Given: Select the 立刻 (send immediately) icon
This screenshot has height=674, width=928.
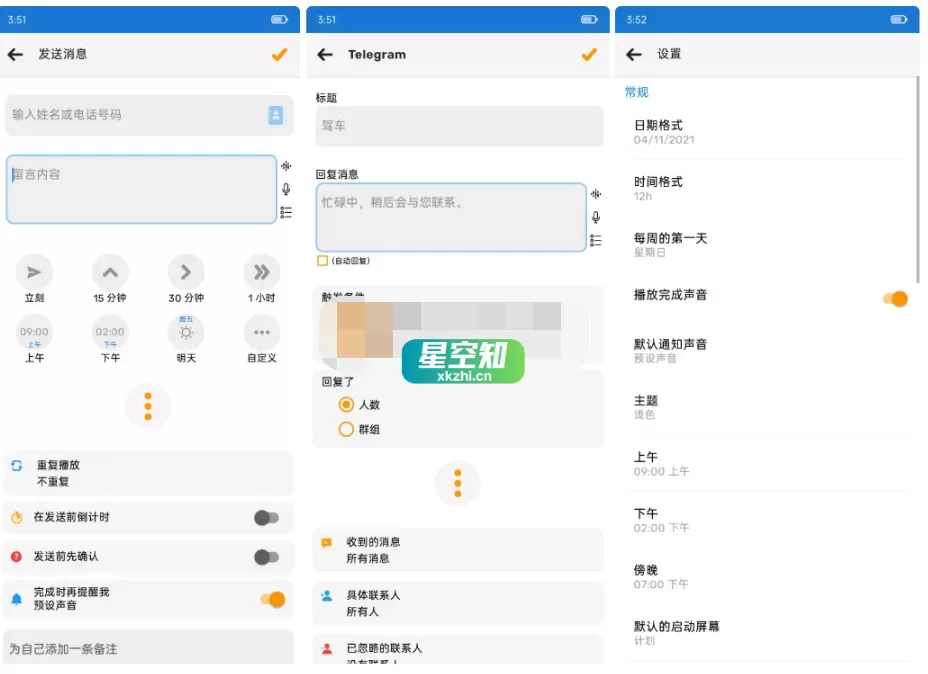Looking at the screenshot, I should pyautogui.click(x=34, y=271).
